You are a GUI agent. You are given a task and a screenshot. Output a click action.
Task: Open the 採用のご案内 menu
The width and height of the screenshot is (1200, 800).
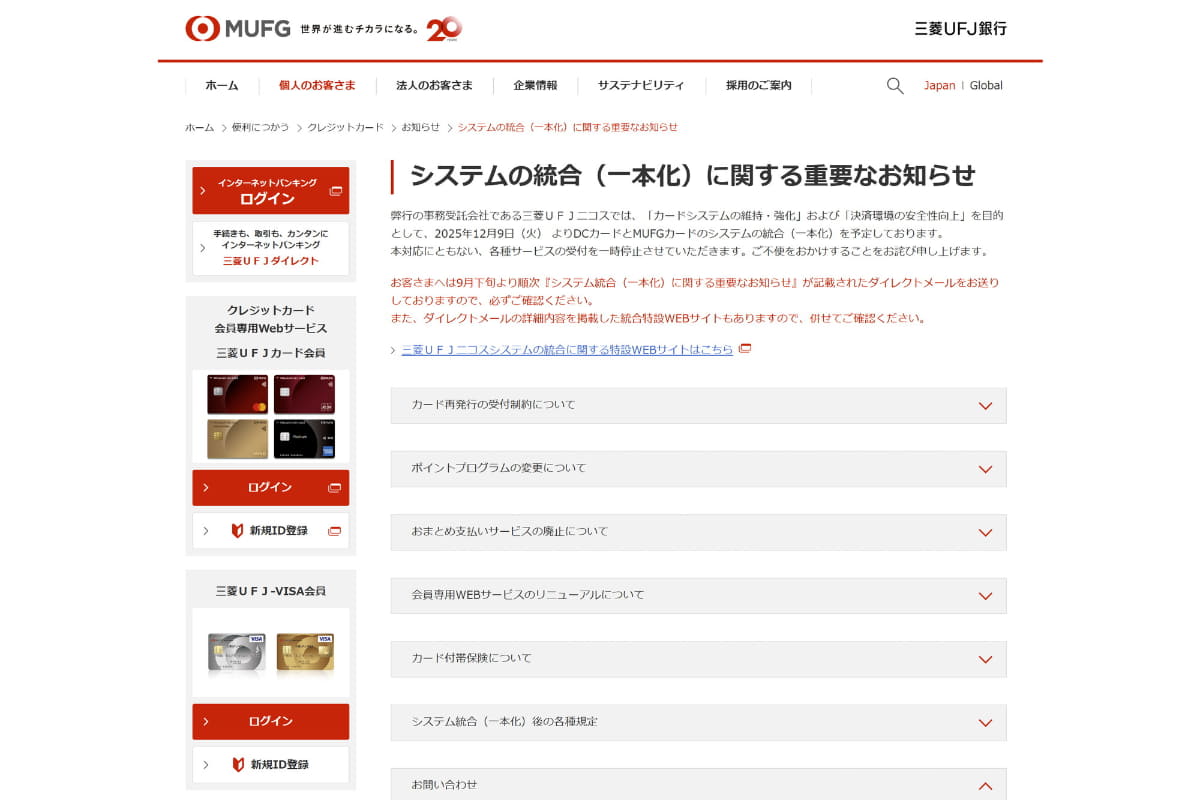758,85
